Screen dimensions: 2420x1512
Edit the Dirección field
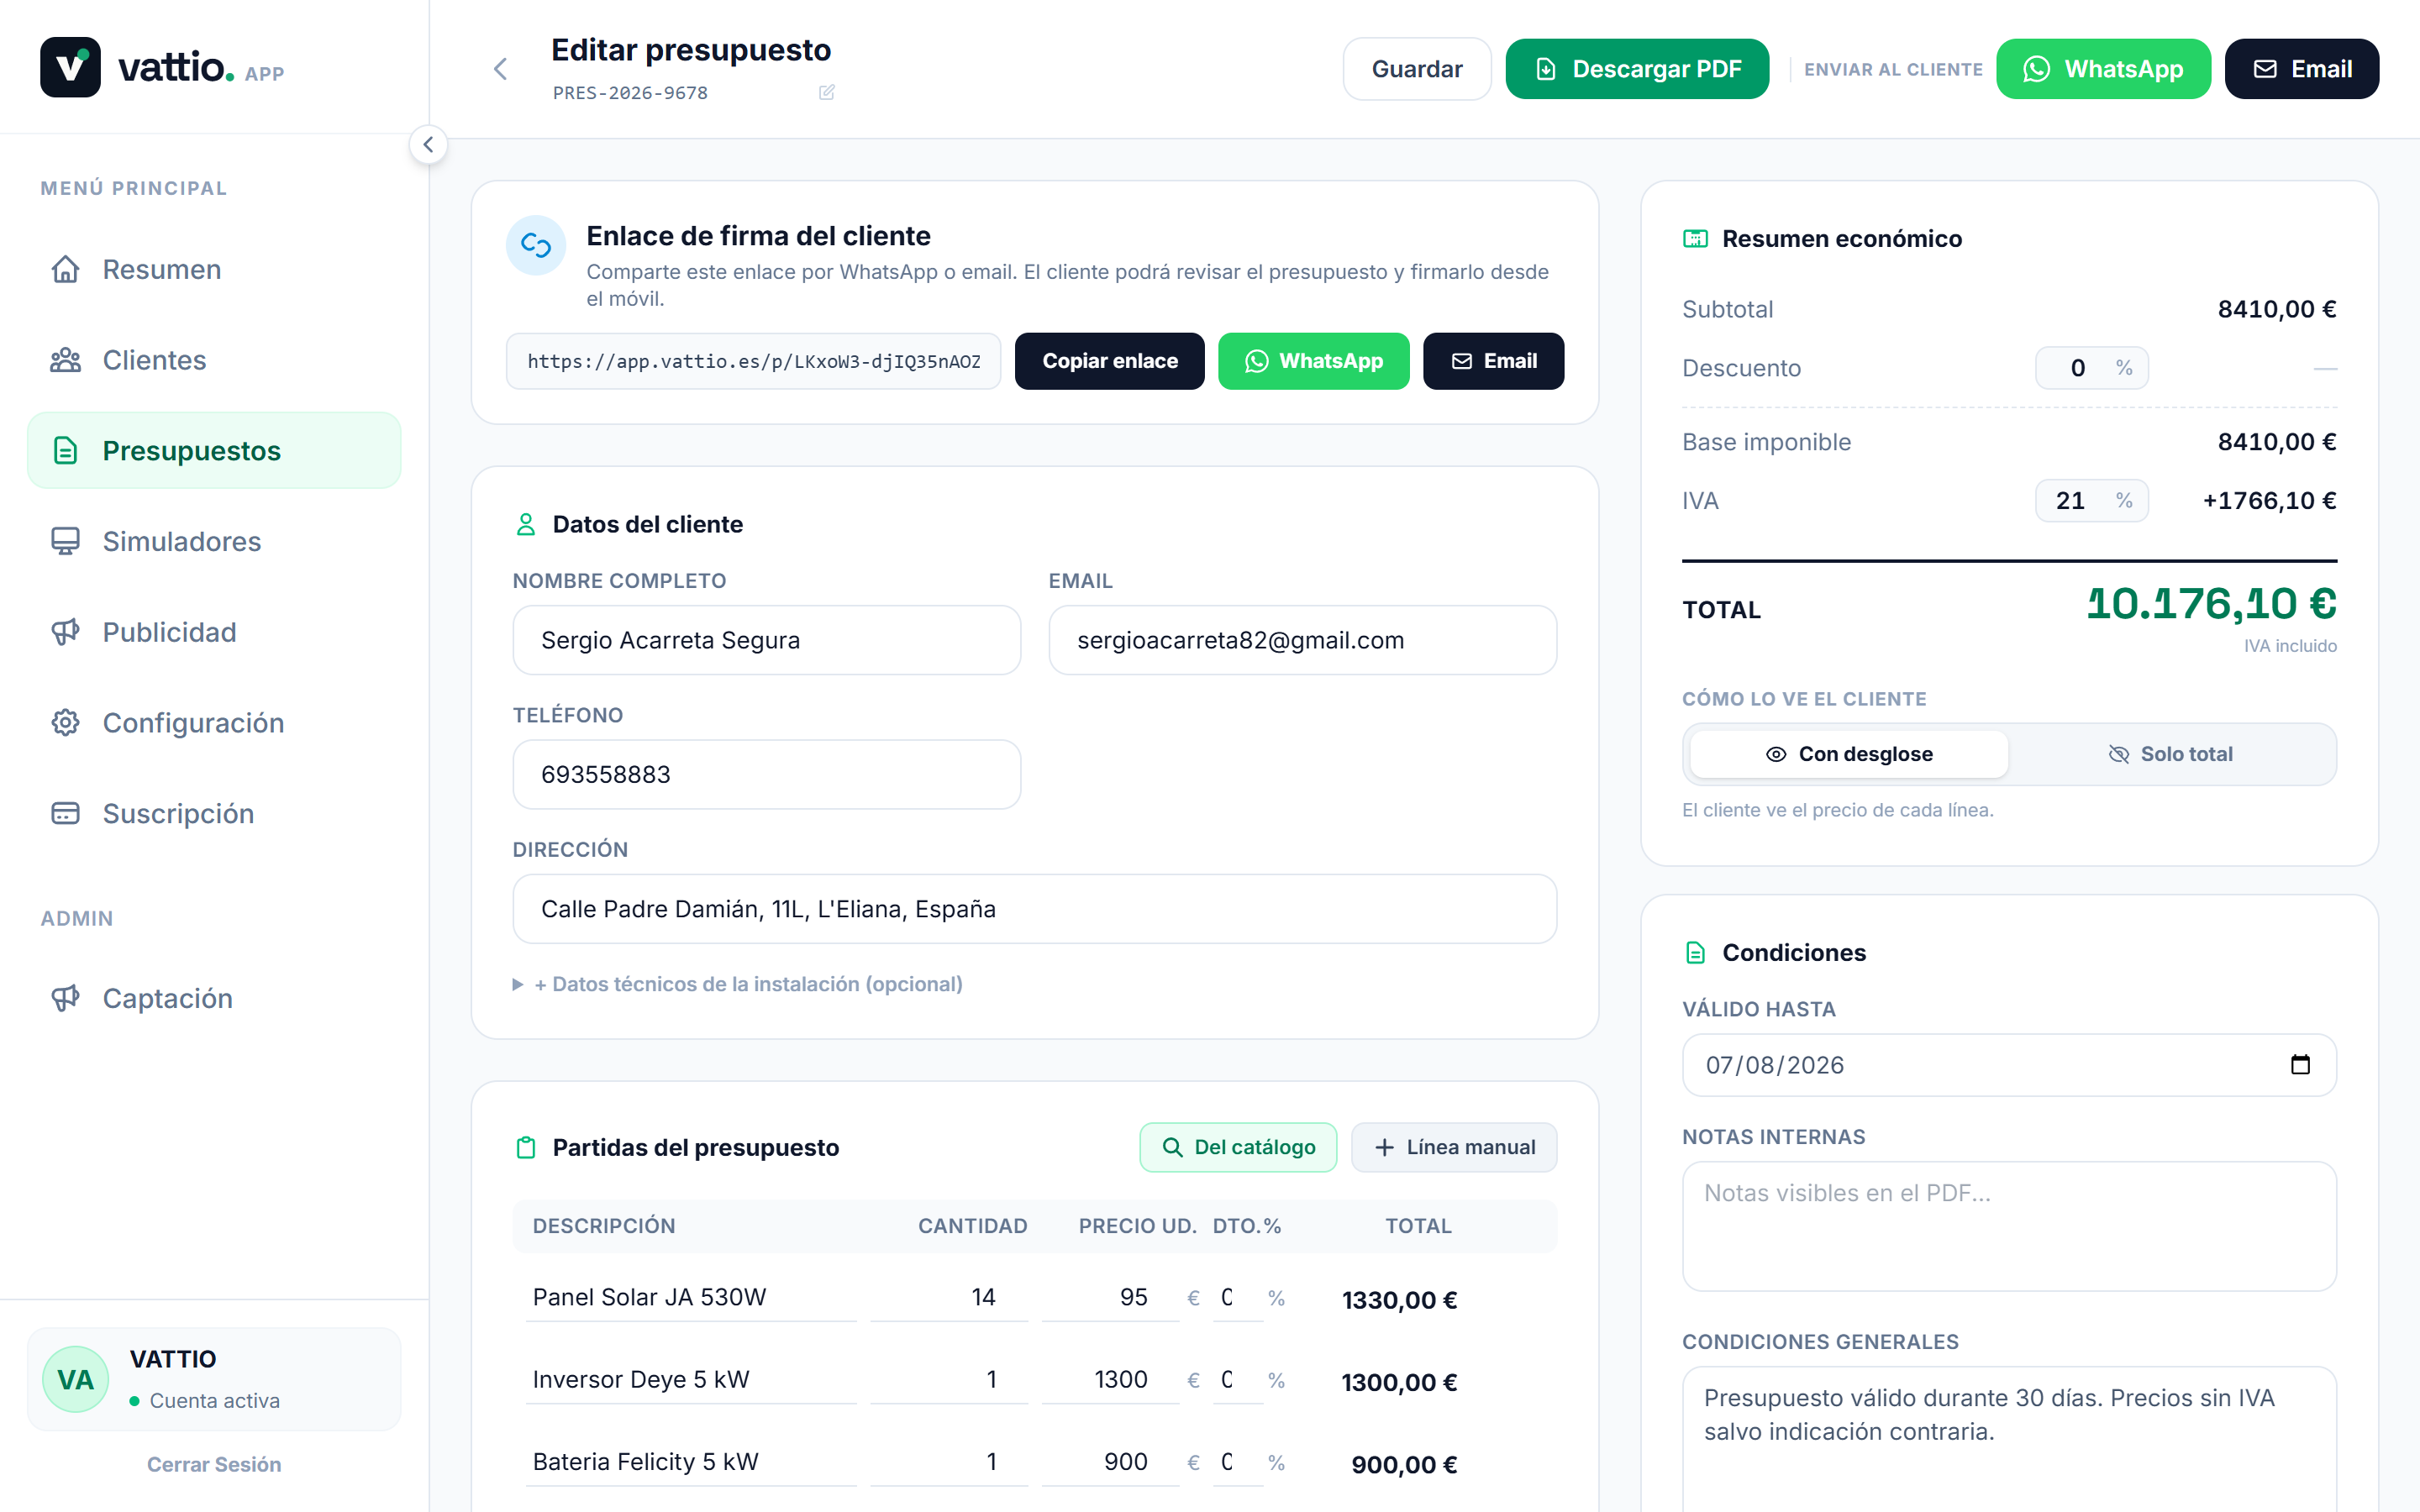(x=1034, y=909)
